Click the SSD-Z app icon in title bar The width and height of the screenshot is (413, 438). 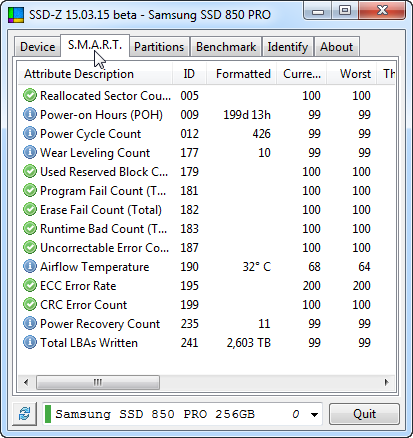click(x=16, y=15)
